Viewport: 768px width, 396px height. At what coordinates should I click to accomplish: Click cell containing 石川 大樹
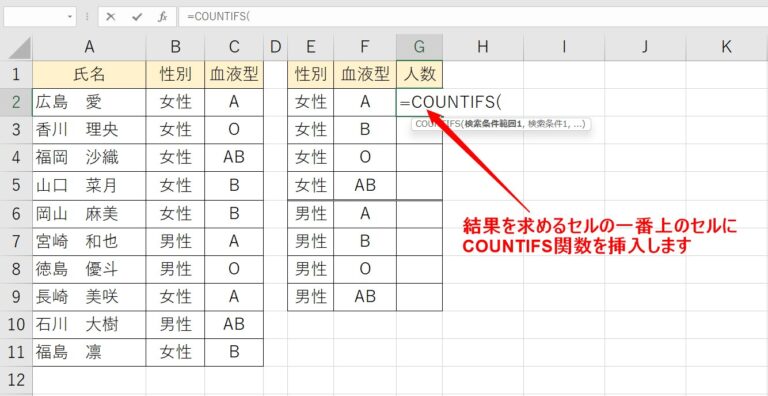(x=89, y=324)
